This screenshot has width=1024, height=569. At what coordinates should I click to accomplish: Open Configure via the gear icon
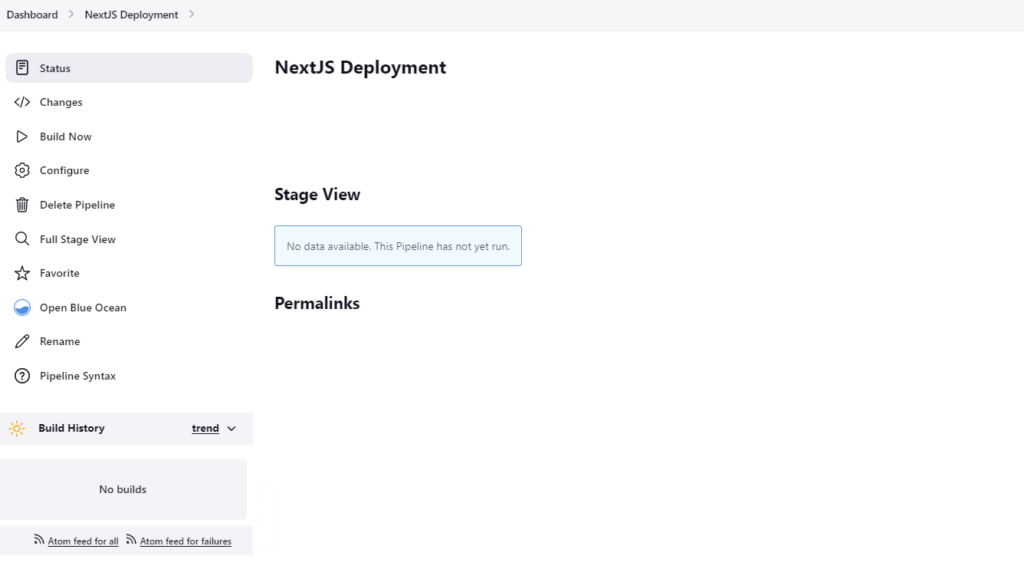pos(22,171)
